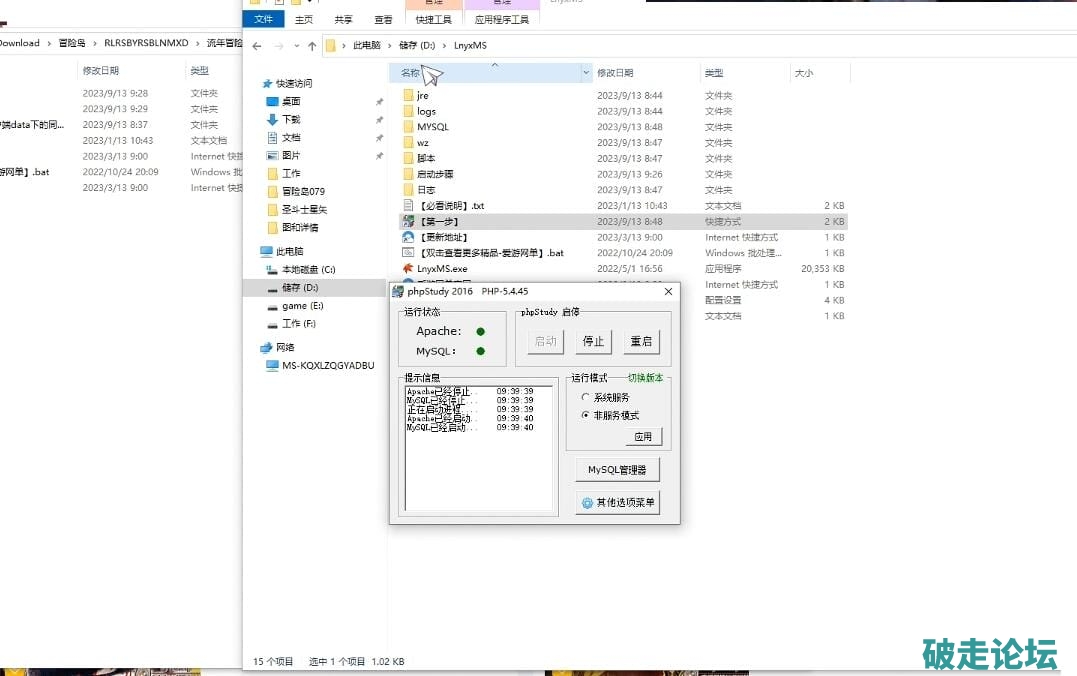Screen dimensions: 1077x676
Task: Click the 【更新地址】 internet shortcut icon
Action: point(408,237)
